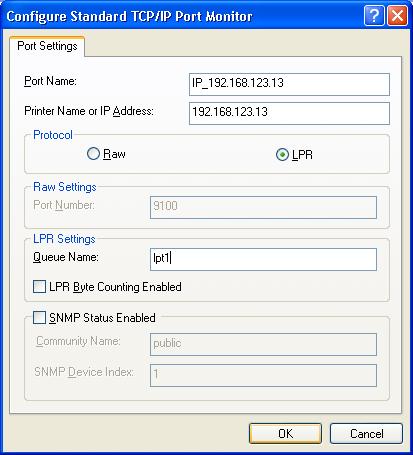This screenshot has height=455, width=413.
Task: Click the Port Number 9100 field
Action: pos(263,207)
